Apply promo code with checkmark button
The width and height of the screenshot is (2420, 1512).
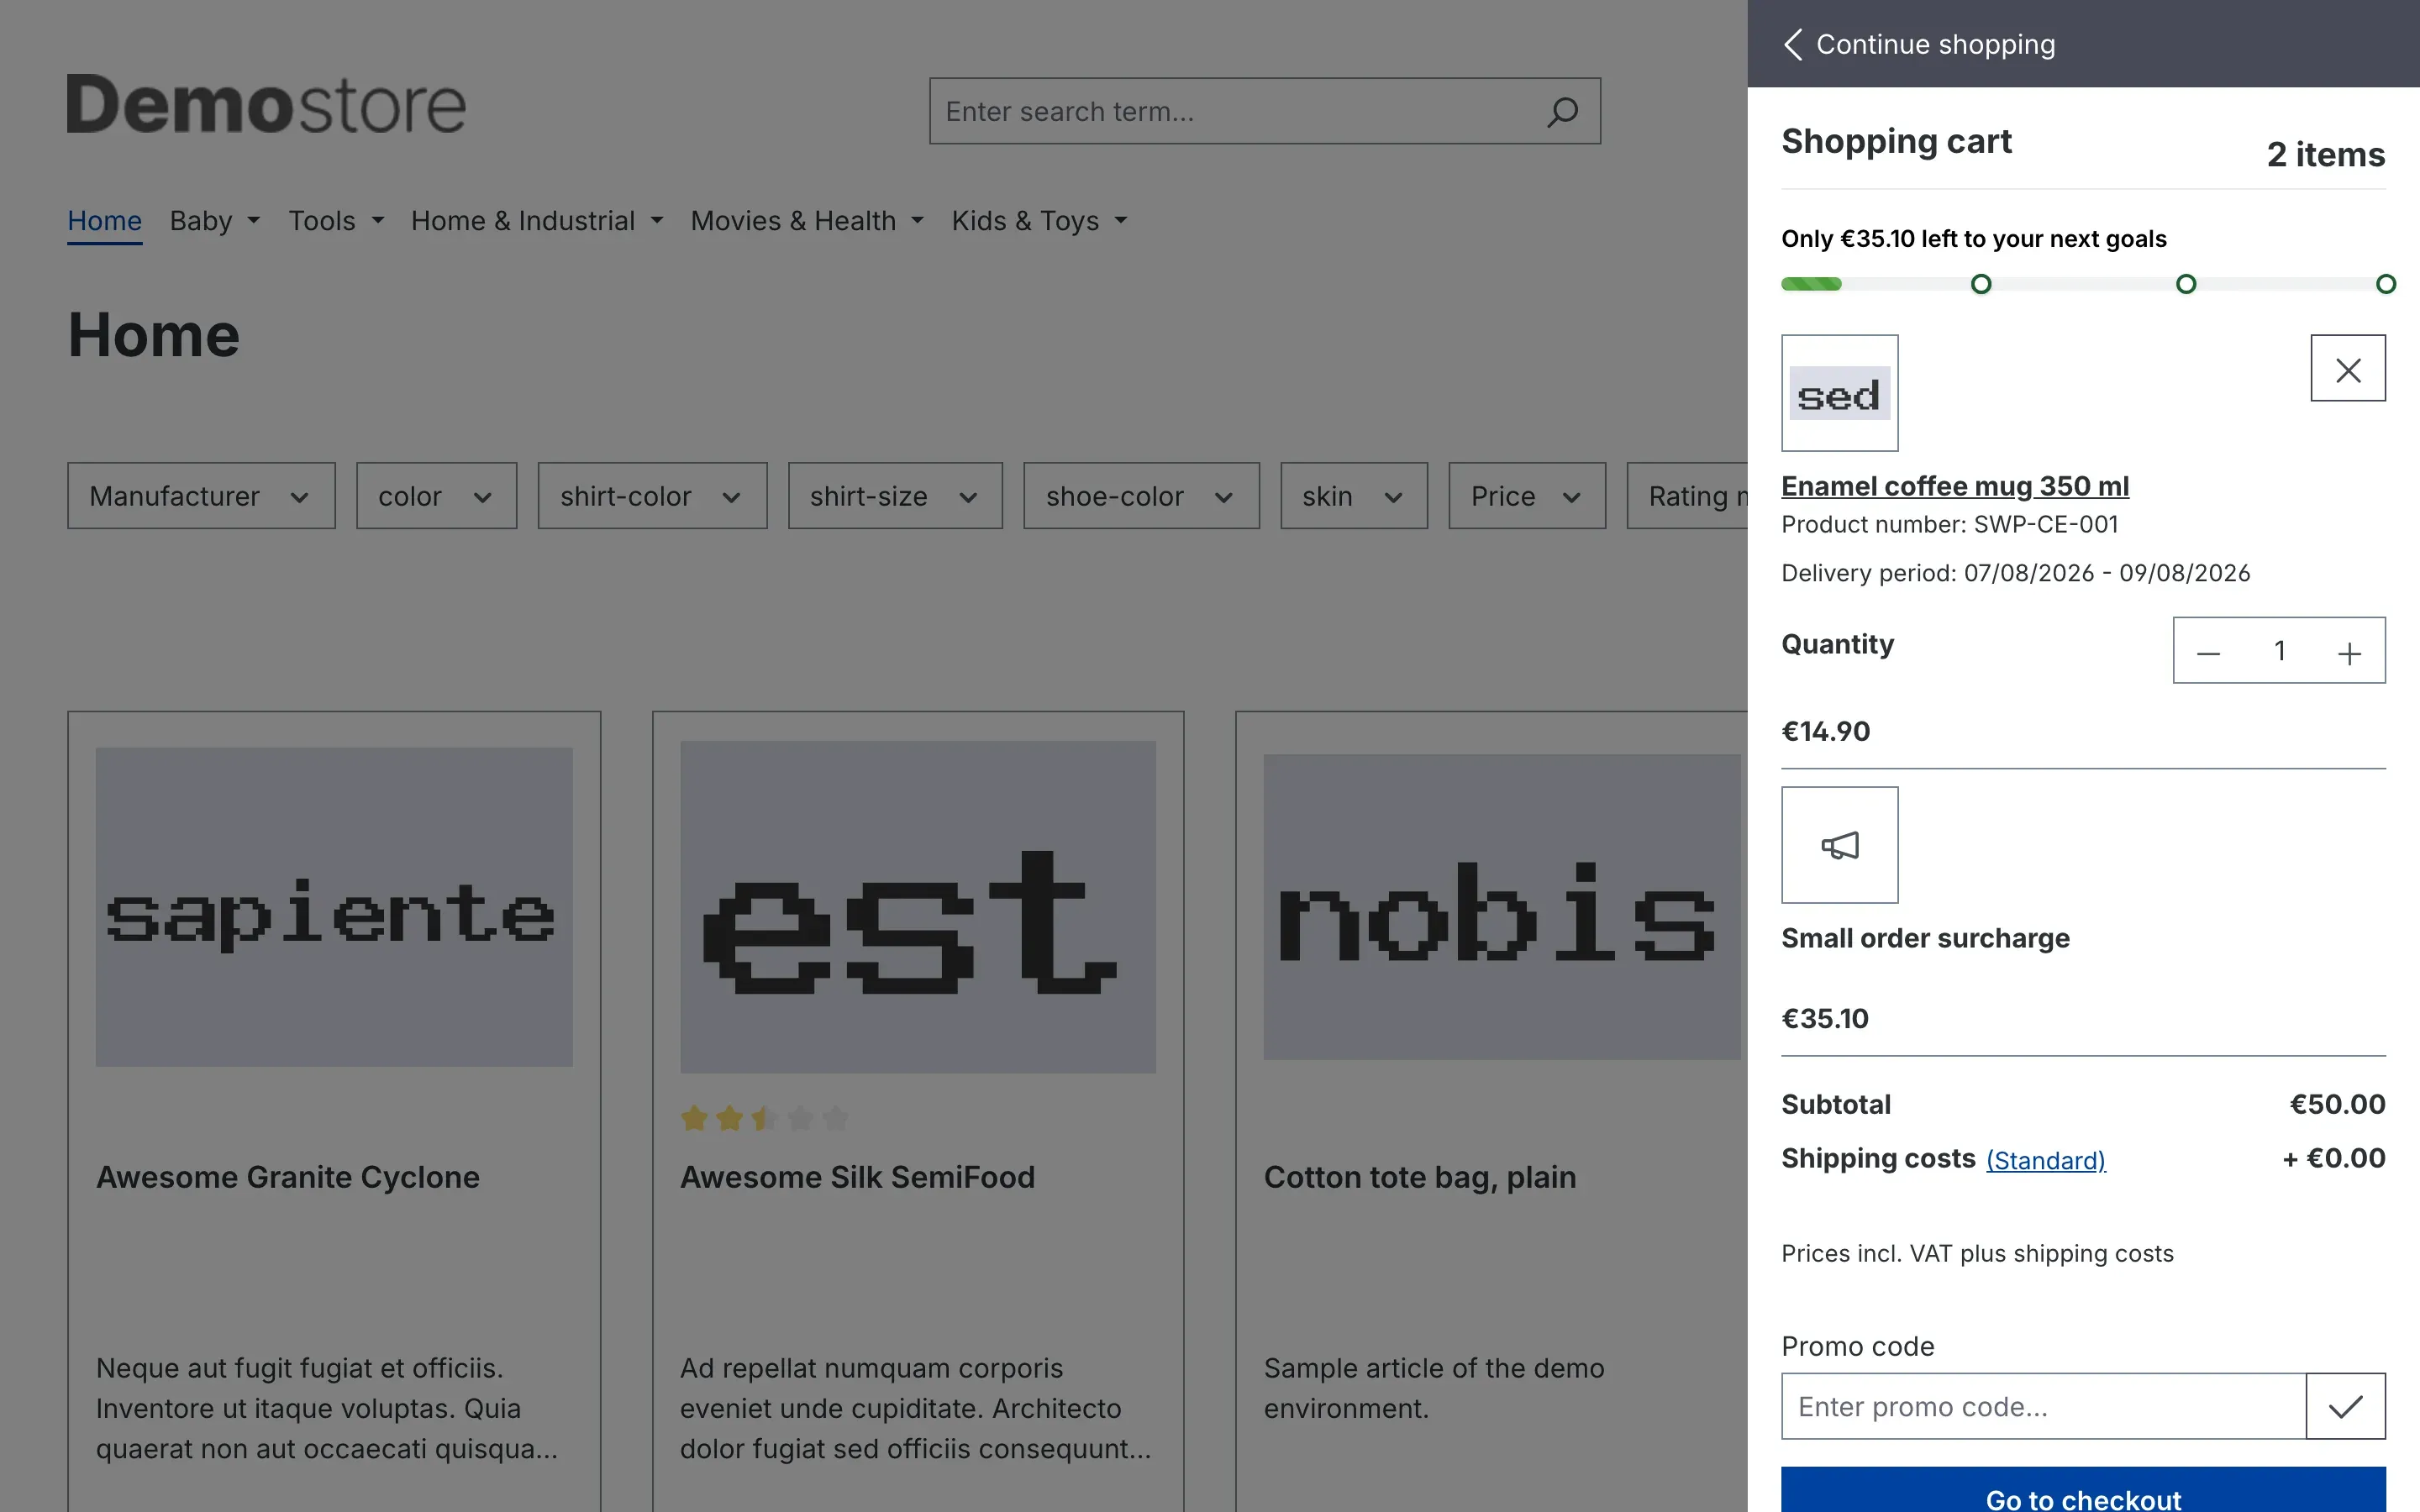2345,1406
